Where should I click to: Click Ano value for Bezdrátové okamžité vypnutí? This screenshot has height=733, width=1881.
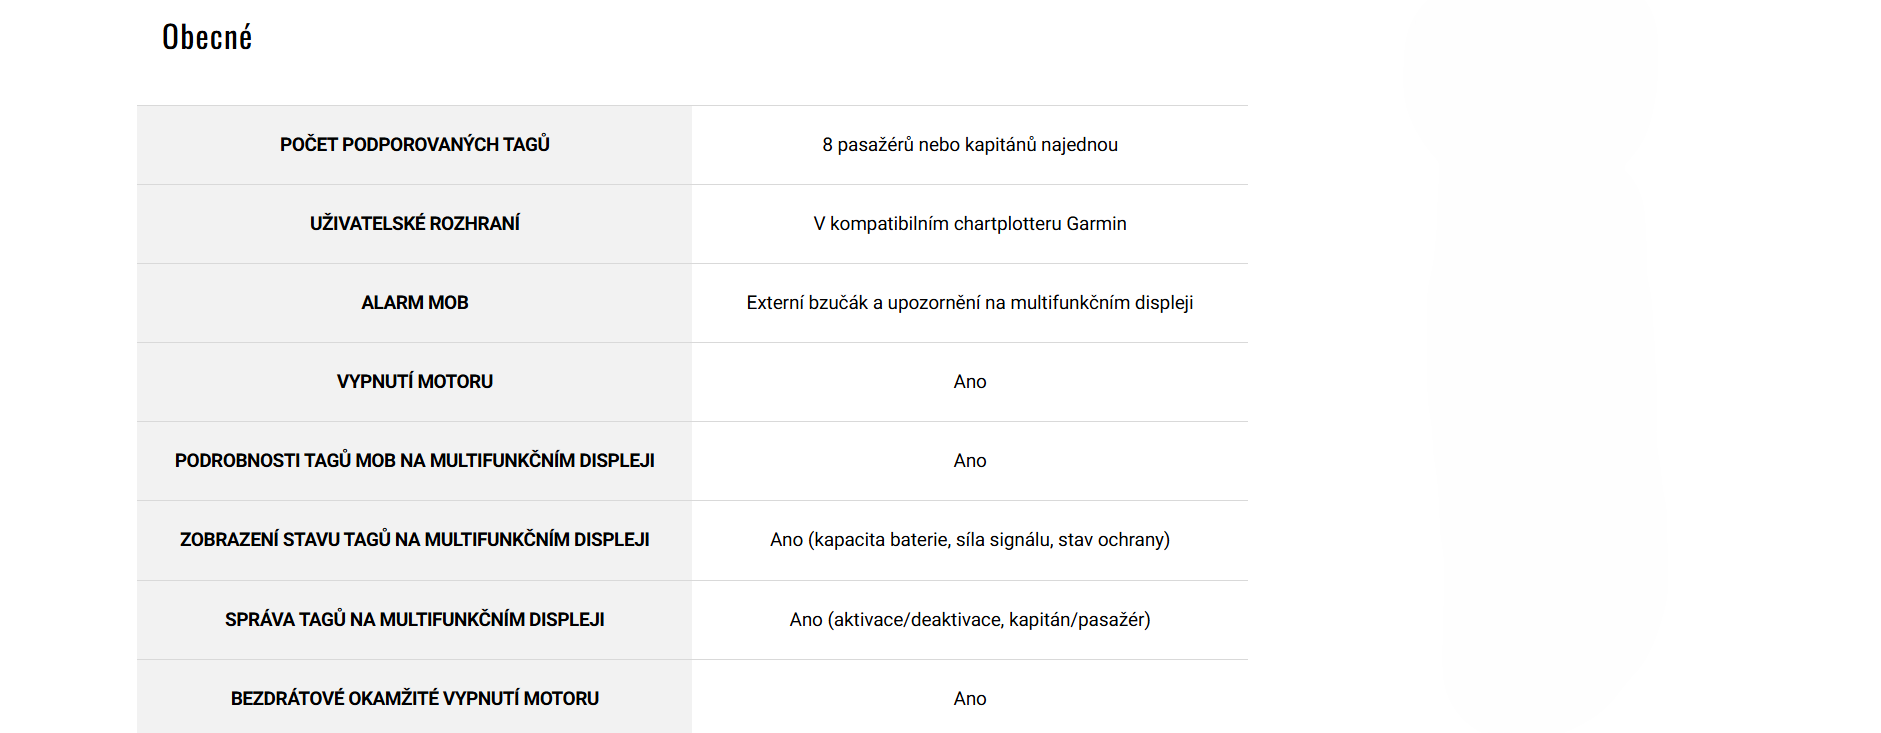969,699
